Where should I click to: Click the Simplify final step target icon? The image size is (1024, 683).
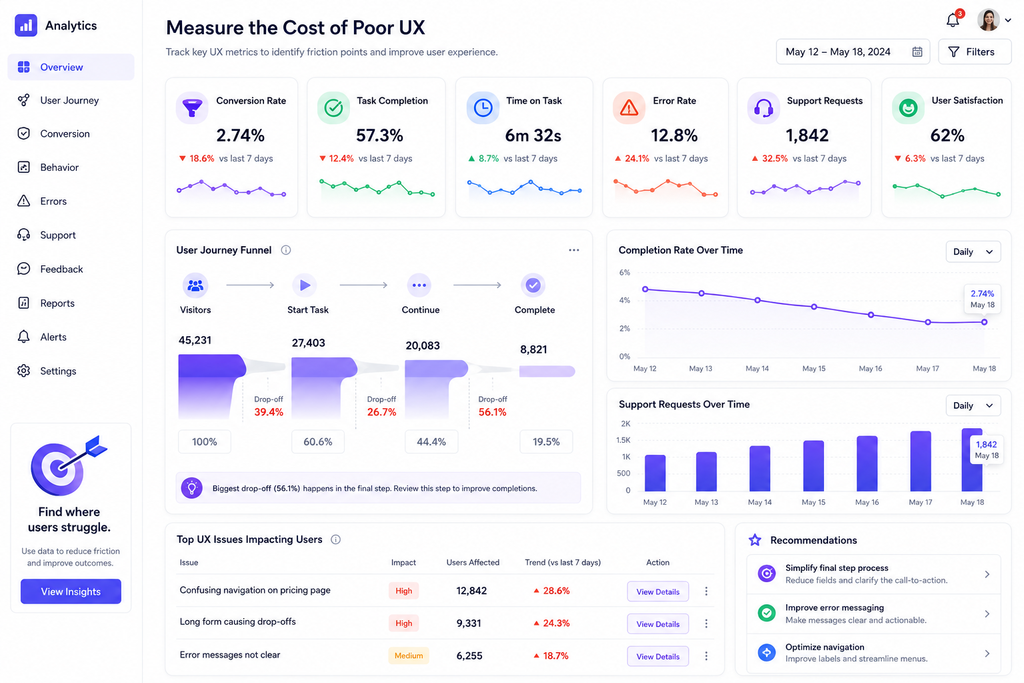[767, 574]
